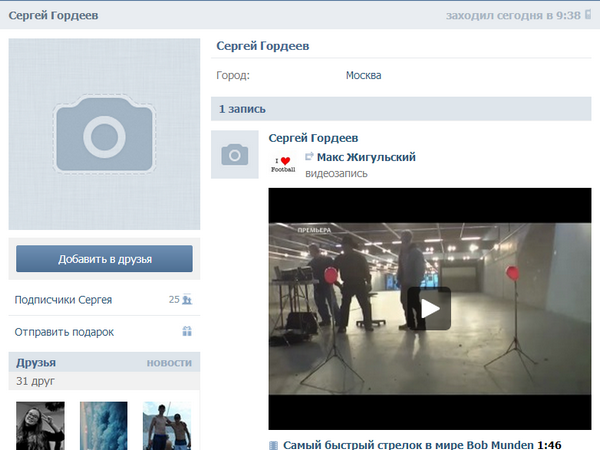Open the video title link Самый быстрый стрелок
600x450 pixels.
pyautogui.click(x=408, y=444)
